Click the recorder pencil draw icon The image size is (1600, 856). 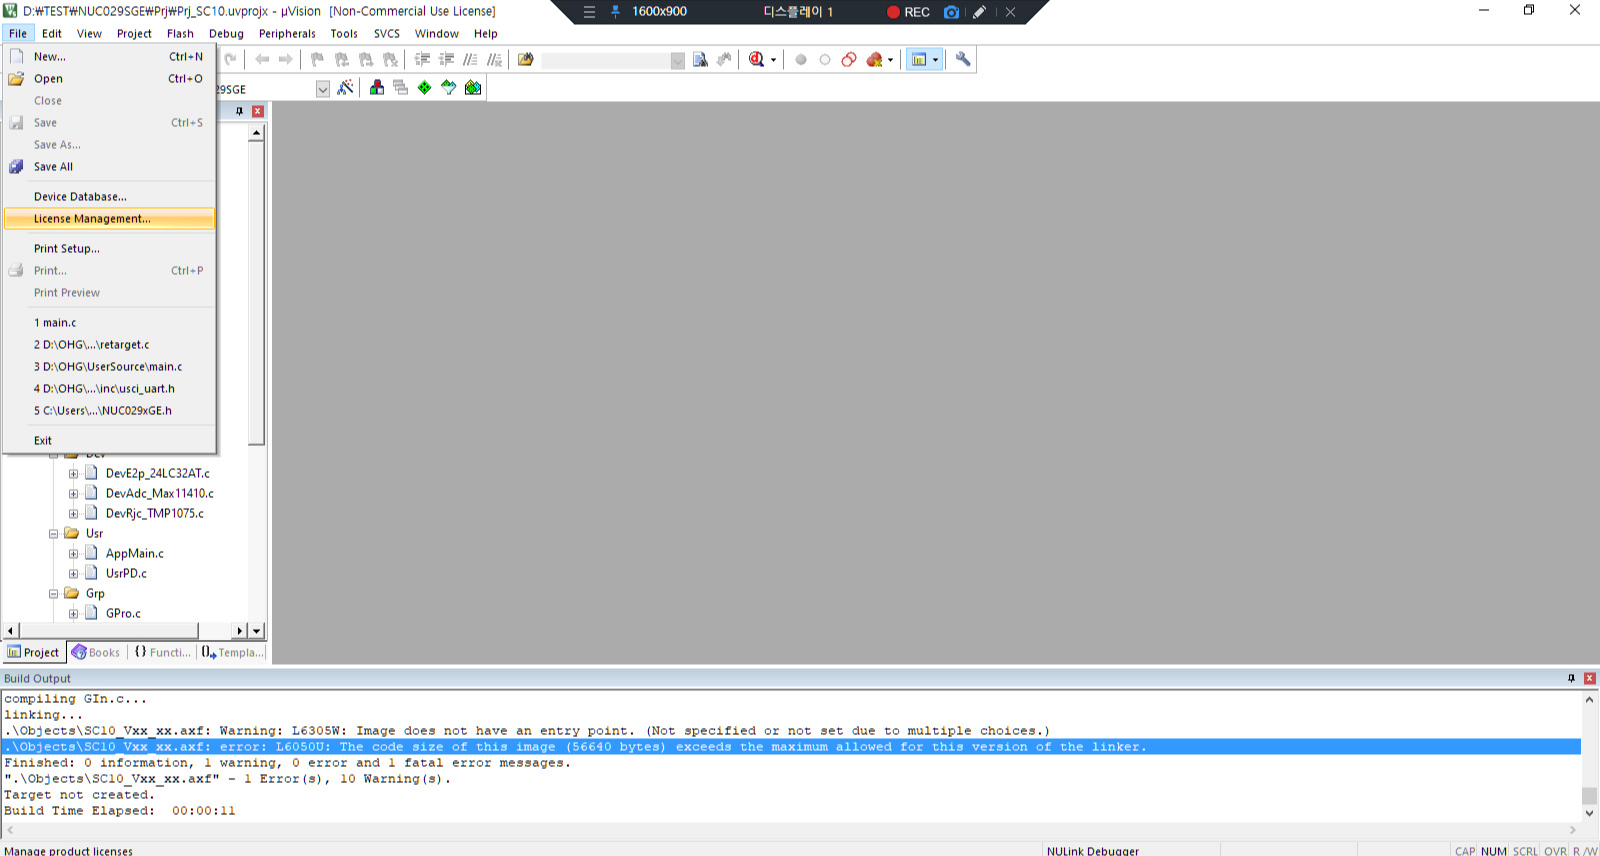tap(980, 12)
